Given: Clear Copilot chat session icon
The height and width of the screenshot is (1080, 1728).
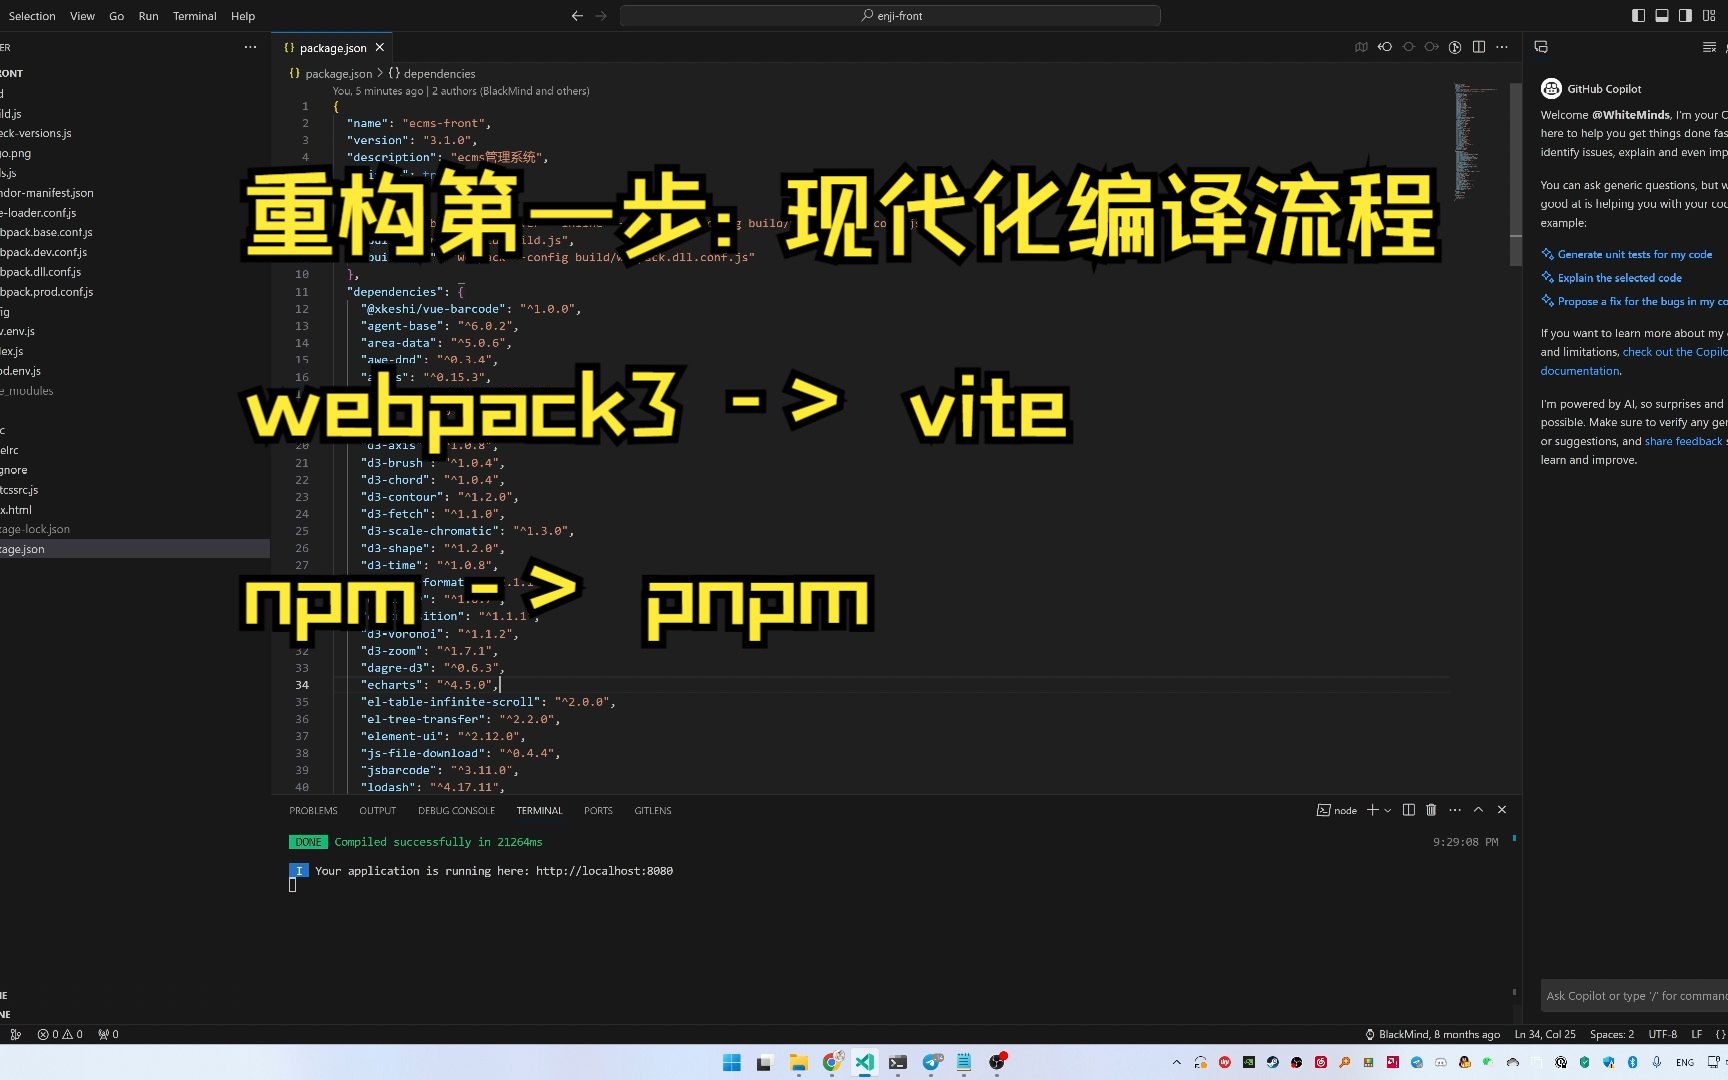Looking at the screenshot, I should click(1709, 47).
